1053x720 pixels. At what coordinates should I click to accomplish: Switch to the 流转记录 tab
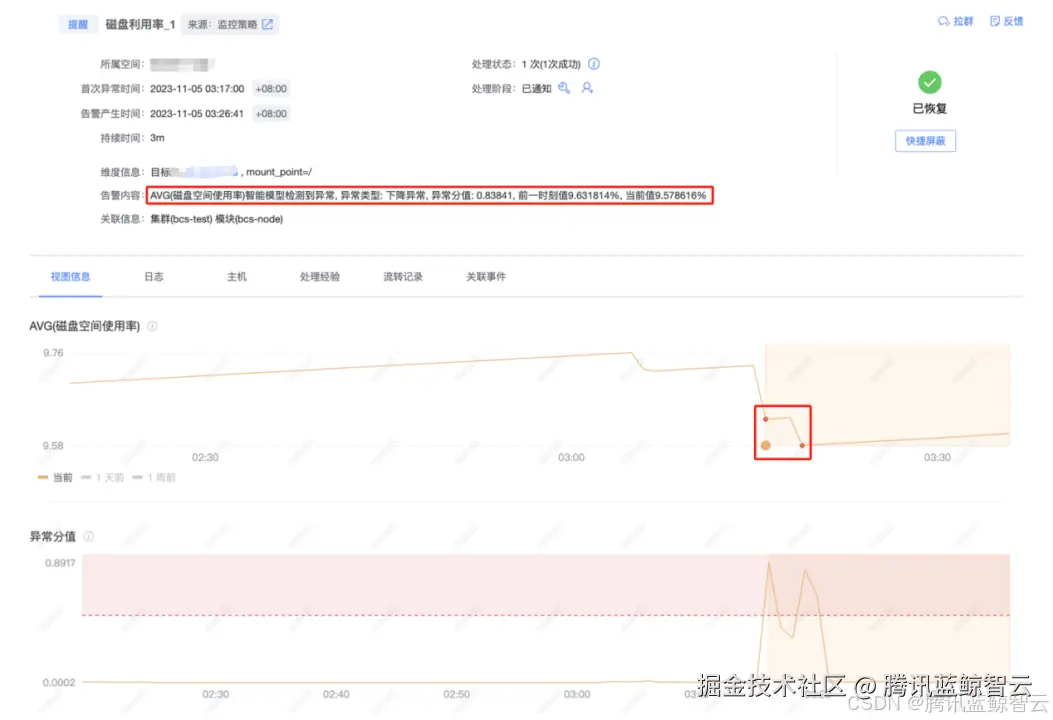point(403,277)
